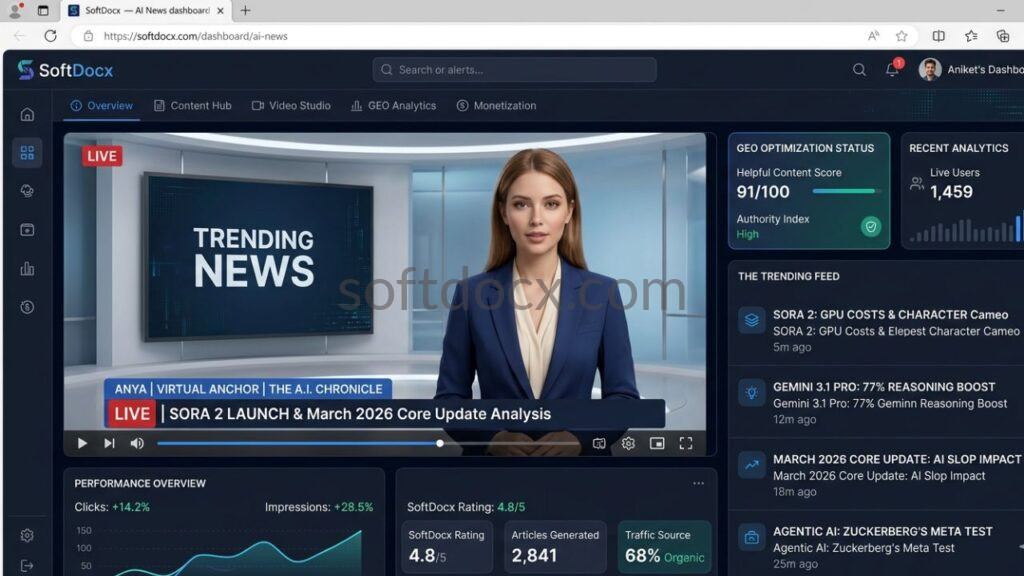Screen dimensions: 1024x576
Task: Open Aniket's profile dropdown
Action: click(936, 69)
